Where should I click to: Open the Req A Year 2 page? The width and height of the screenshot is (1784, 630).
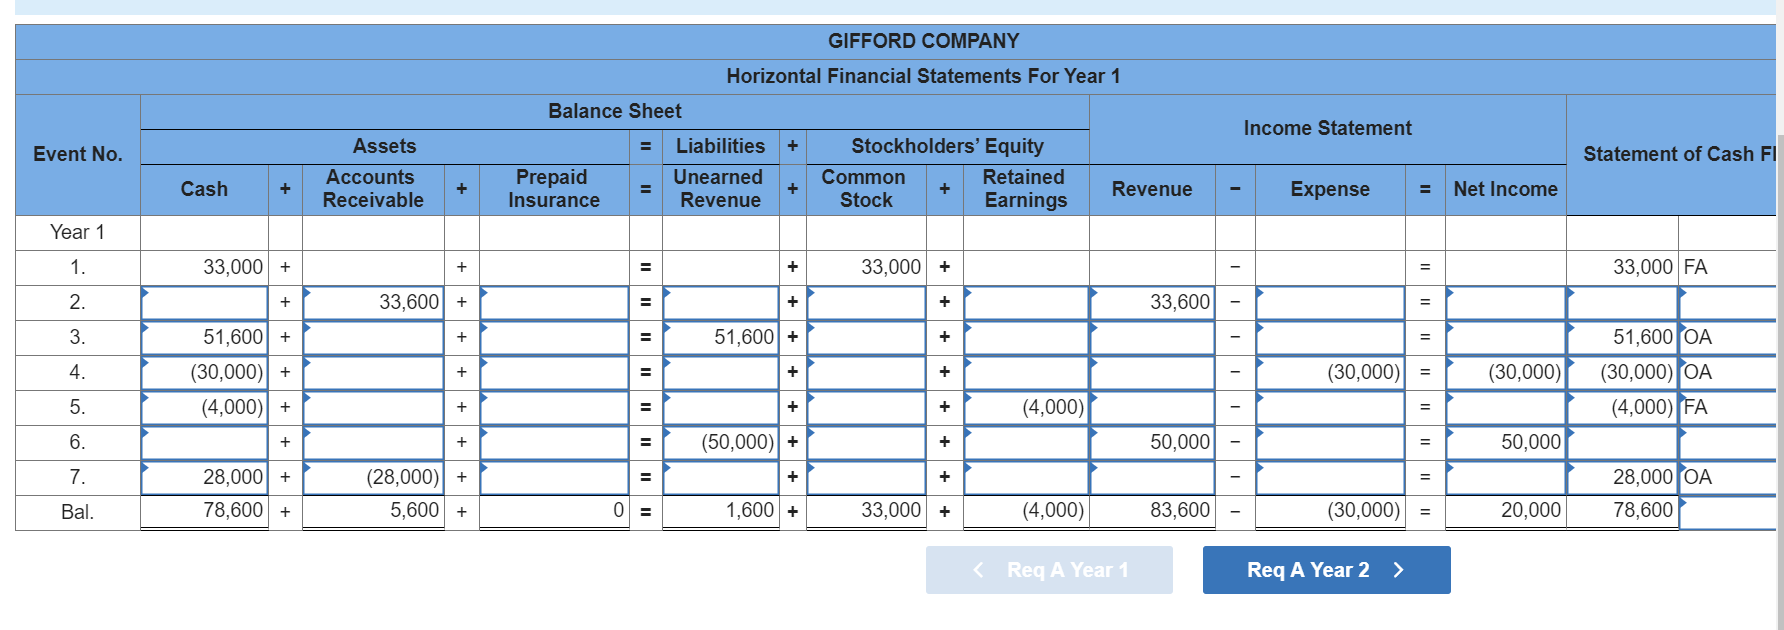coord(1326,570)
